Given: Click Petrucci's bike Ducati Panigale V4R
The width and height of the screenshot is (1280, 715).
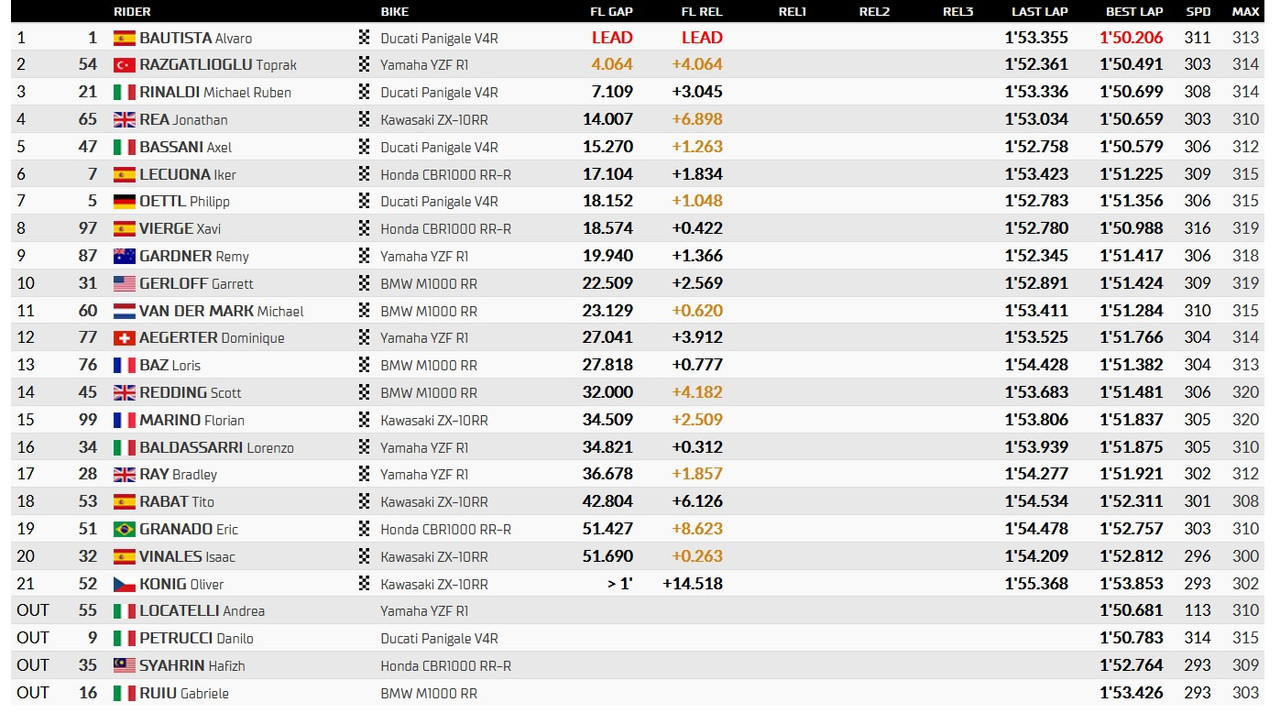Looking at the screenshot, I should click(439, 638).
